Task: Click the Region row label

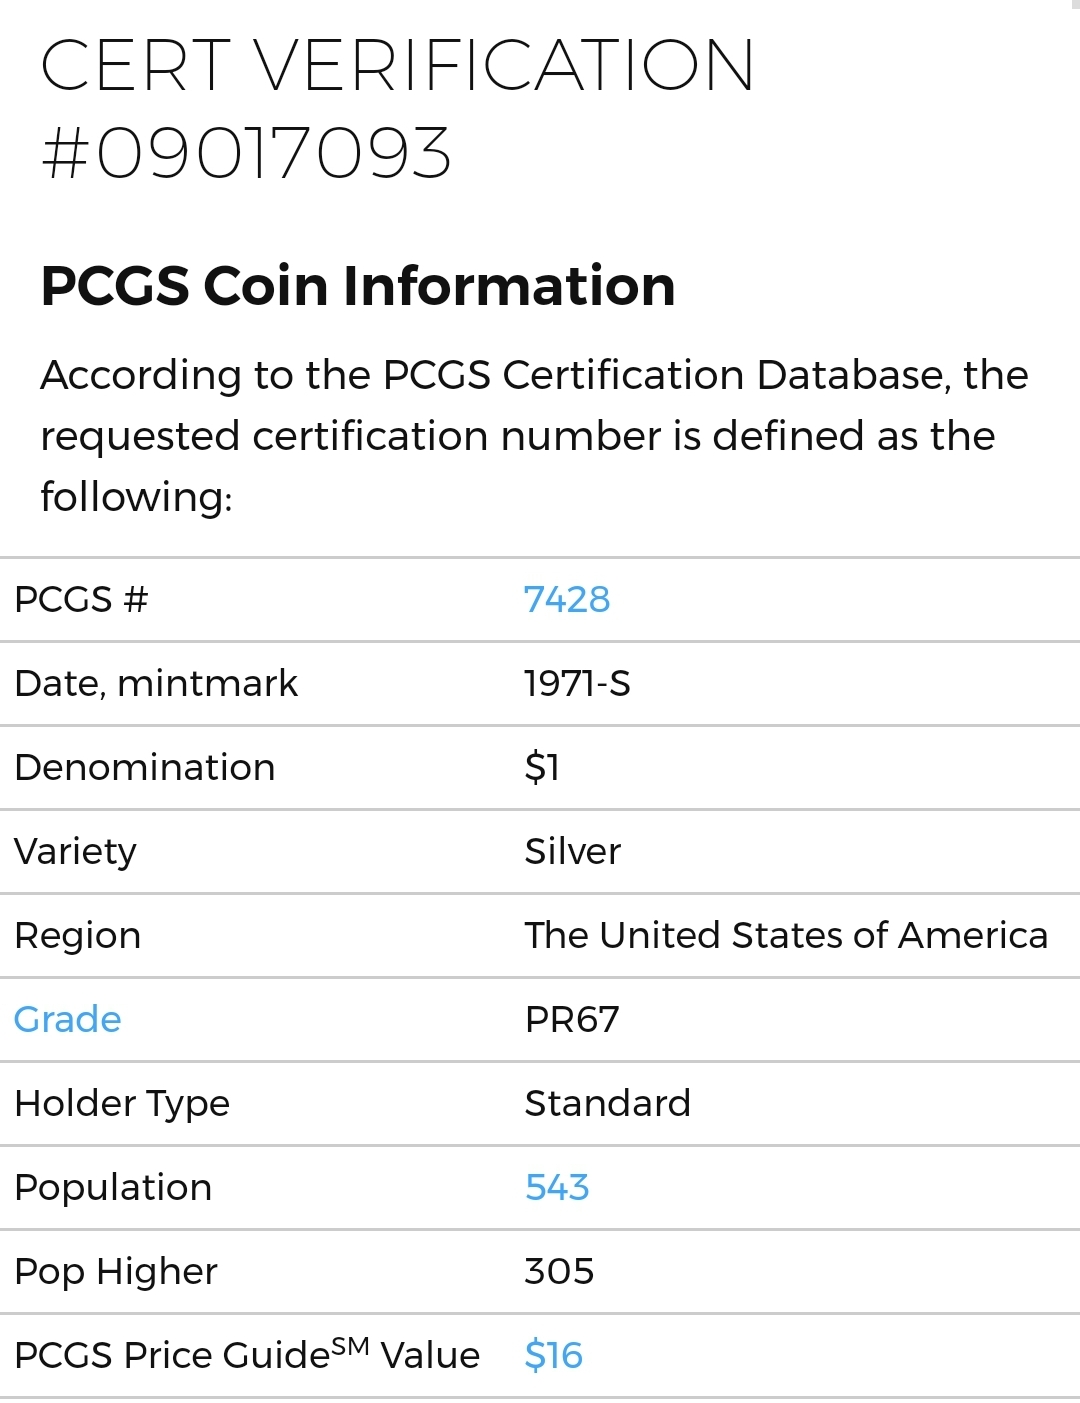Action: (78, 936)
